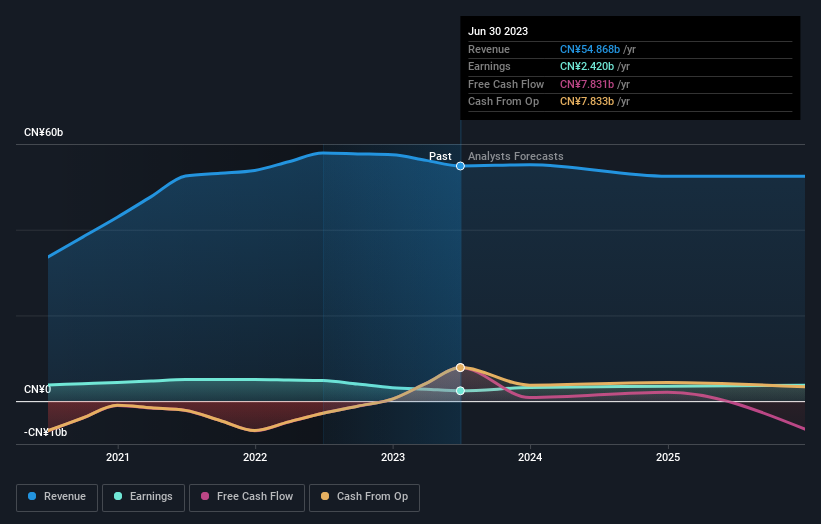The height and width of the screenshot is (524, 821).
Task: Click the Past label
Action: point(440,156)
